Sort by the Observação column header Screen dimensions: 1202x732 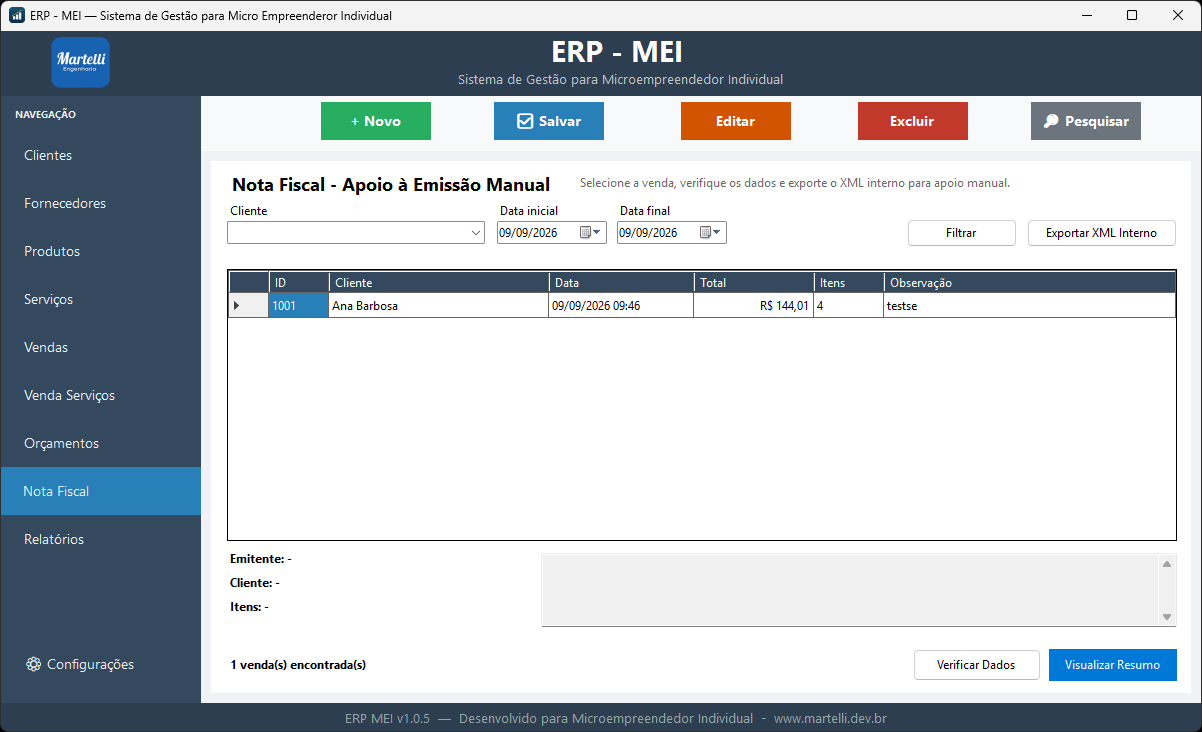click(1030, 283)
